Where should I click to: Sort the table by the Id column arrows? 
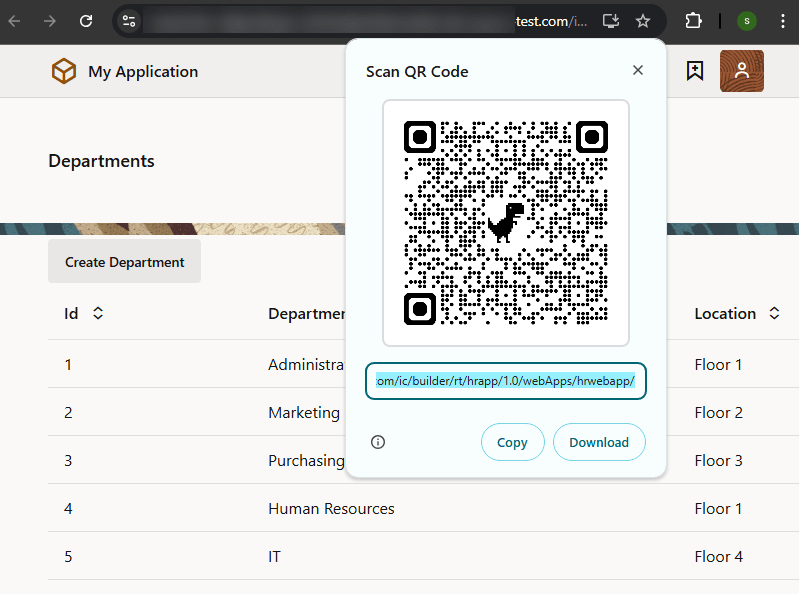click(x=98, y=313)
